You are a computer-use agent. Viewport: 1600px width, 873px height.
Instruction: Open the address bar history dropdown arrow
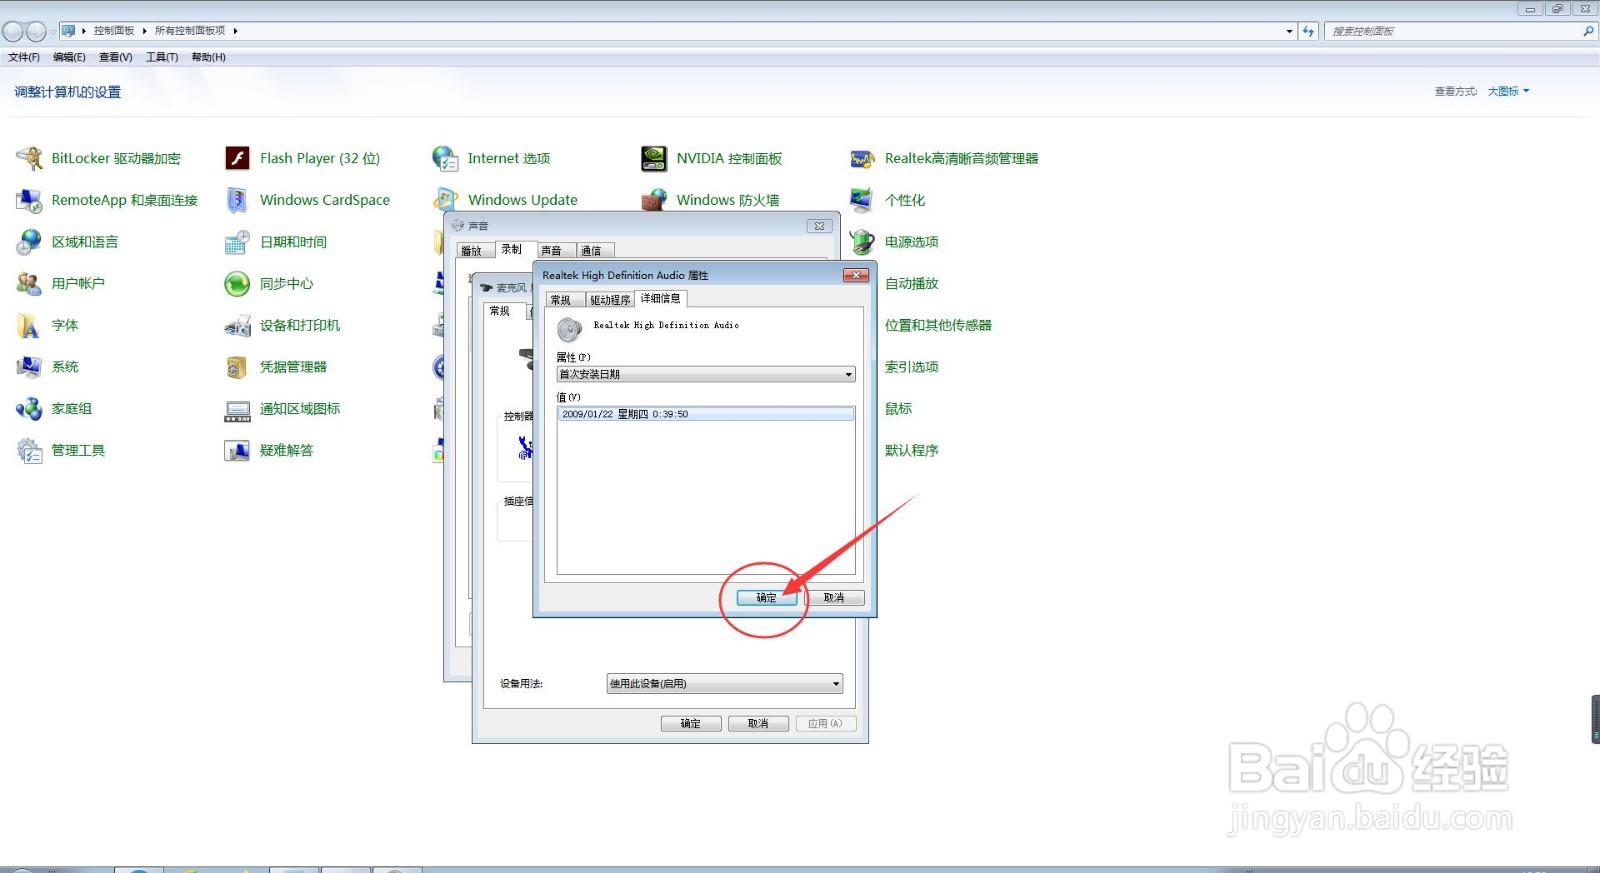1289,31
